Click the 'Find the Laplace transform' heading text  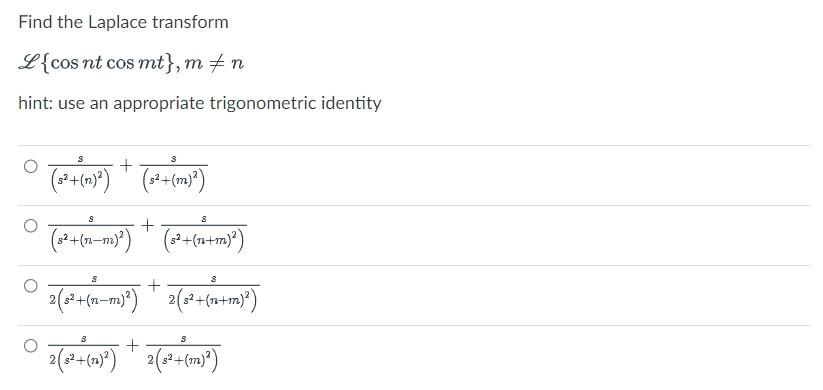[123, 23]
